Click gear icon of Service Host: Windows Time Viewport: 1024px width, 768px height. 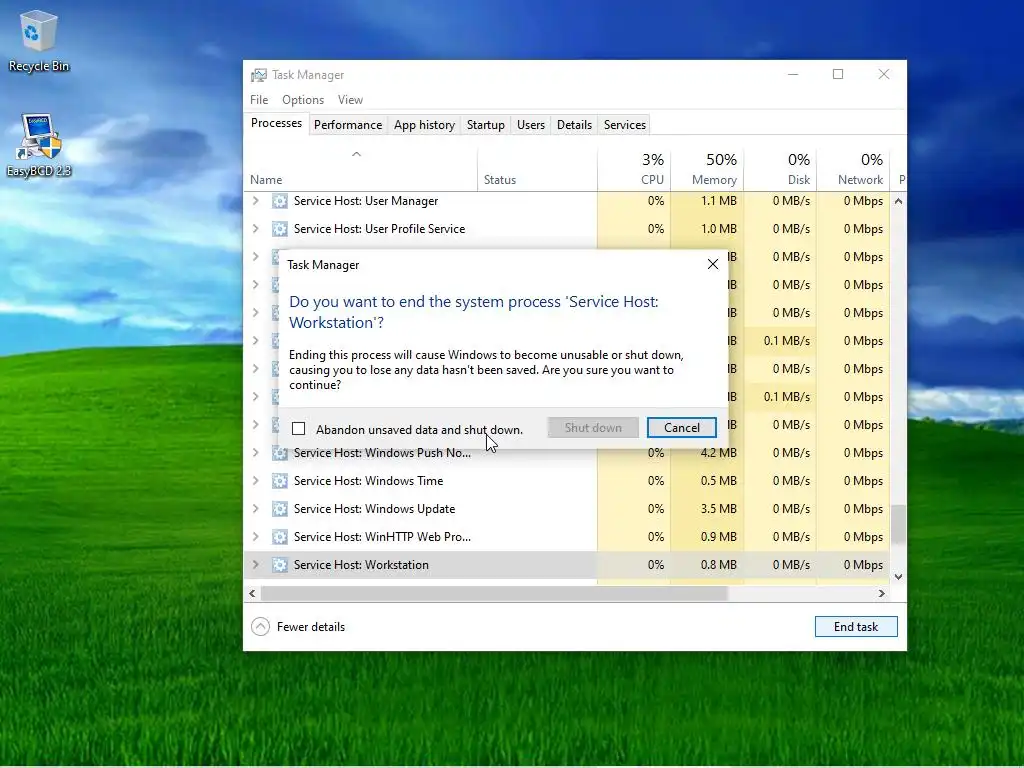click(x=280, y=481)
